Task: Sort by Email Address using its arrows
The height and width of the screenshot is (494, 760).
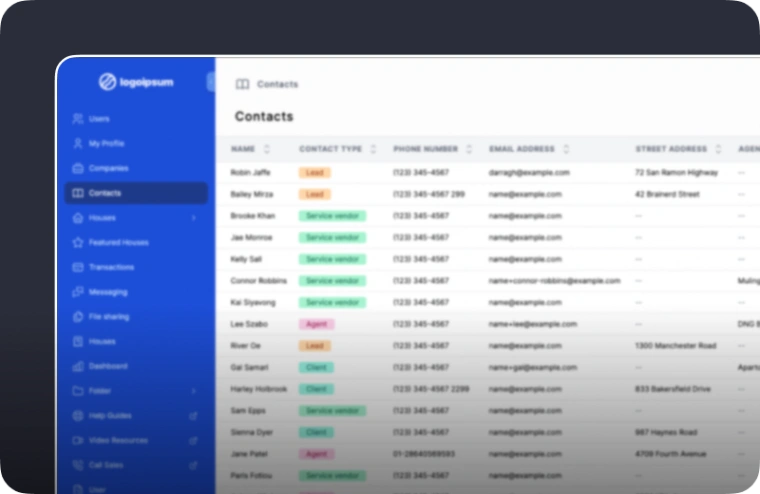Action: (x=566, y=149)
